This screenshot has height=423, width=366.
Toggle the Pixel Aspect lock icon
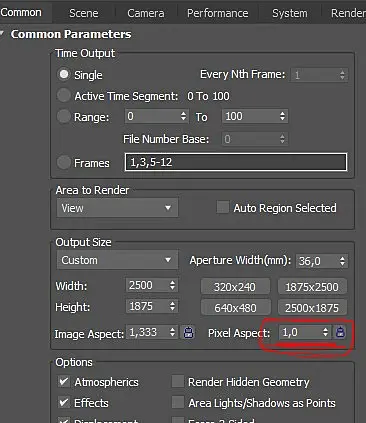[x=340, y=332]
